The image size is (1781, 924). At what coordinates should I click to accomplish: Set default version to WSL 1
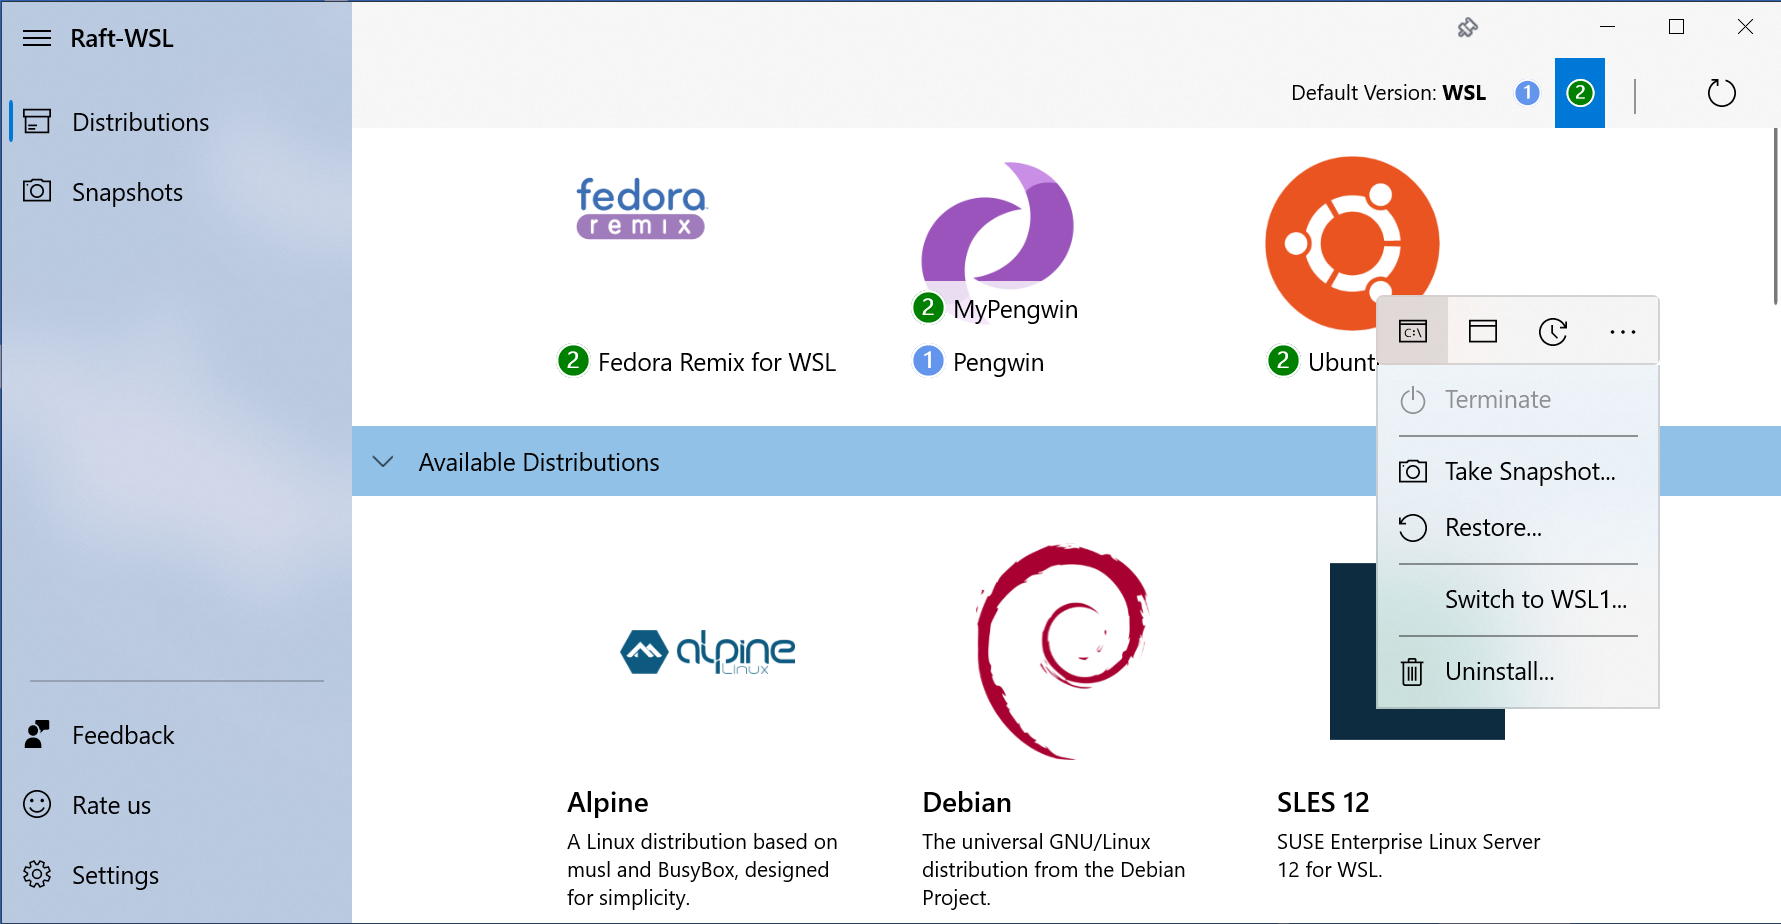(1527, 92)
